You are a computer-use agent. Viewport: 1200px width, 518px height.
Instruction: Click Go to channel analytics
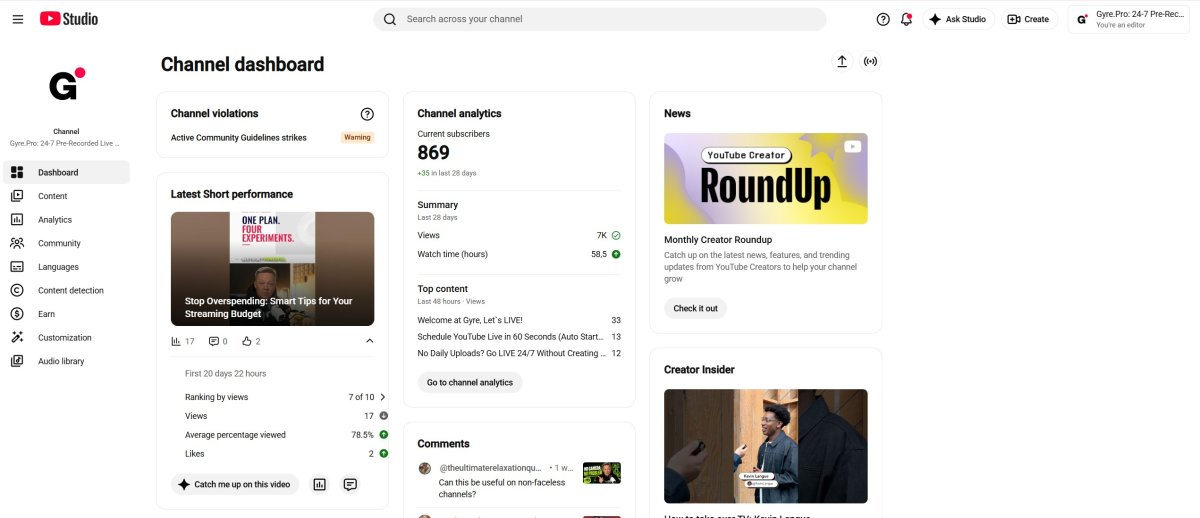tap(470, 382)
